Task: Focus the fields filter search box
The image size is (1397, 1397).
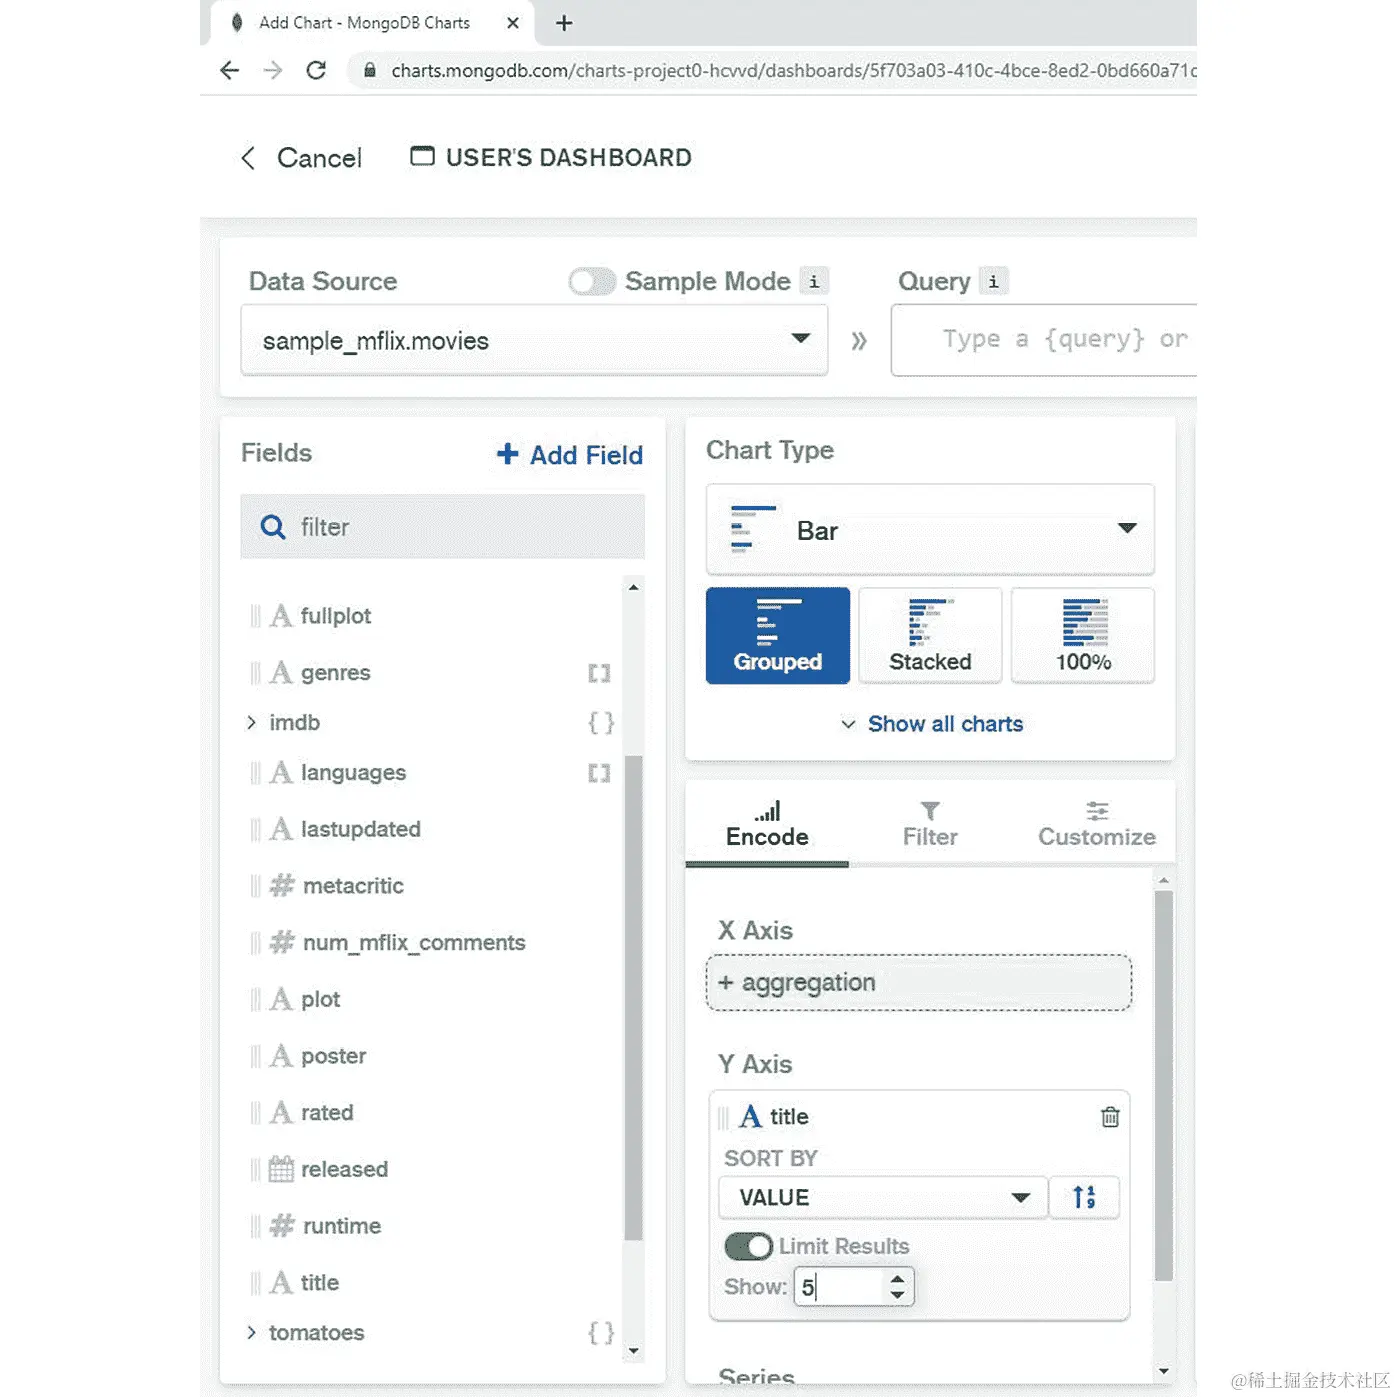Action: (442, 526)
